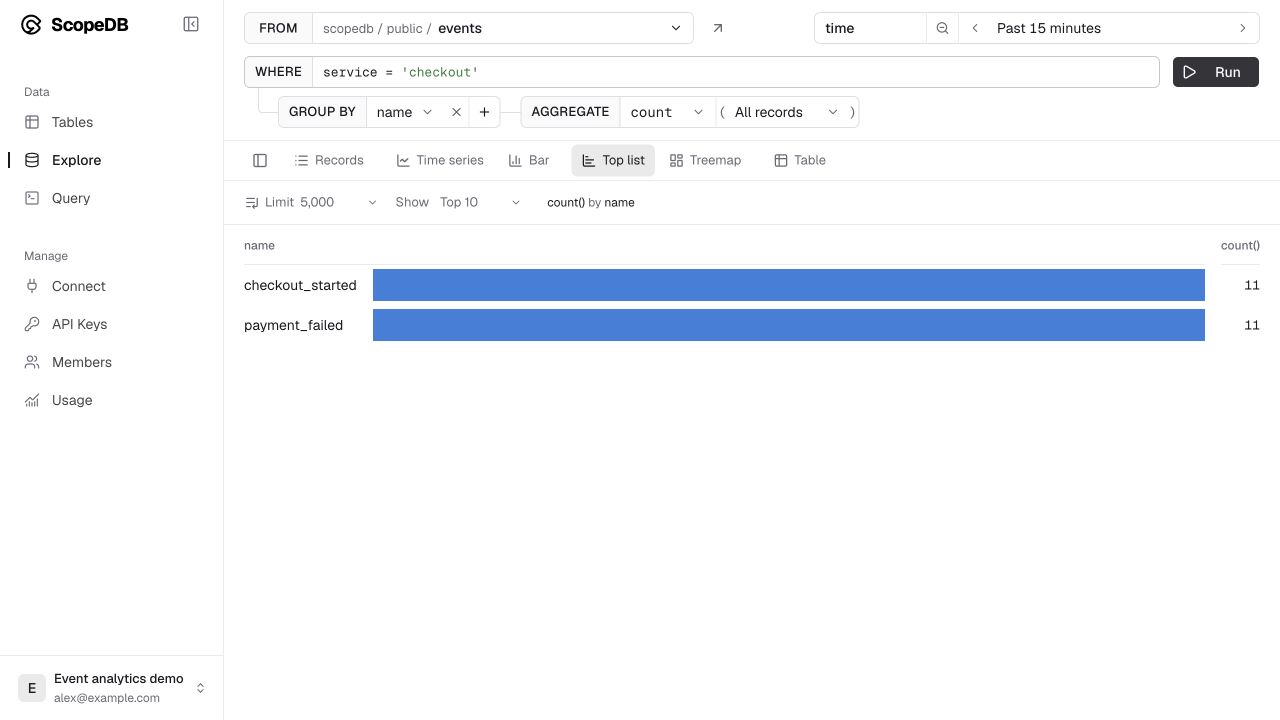Switch to the Table view tab
1280x720 pixels.
(800, 160)
